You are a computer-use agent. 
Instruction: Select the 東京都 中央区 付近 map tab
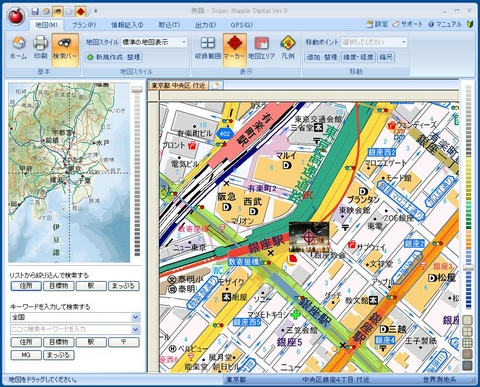(x=178, y=85)
